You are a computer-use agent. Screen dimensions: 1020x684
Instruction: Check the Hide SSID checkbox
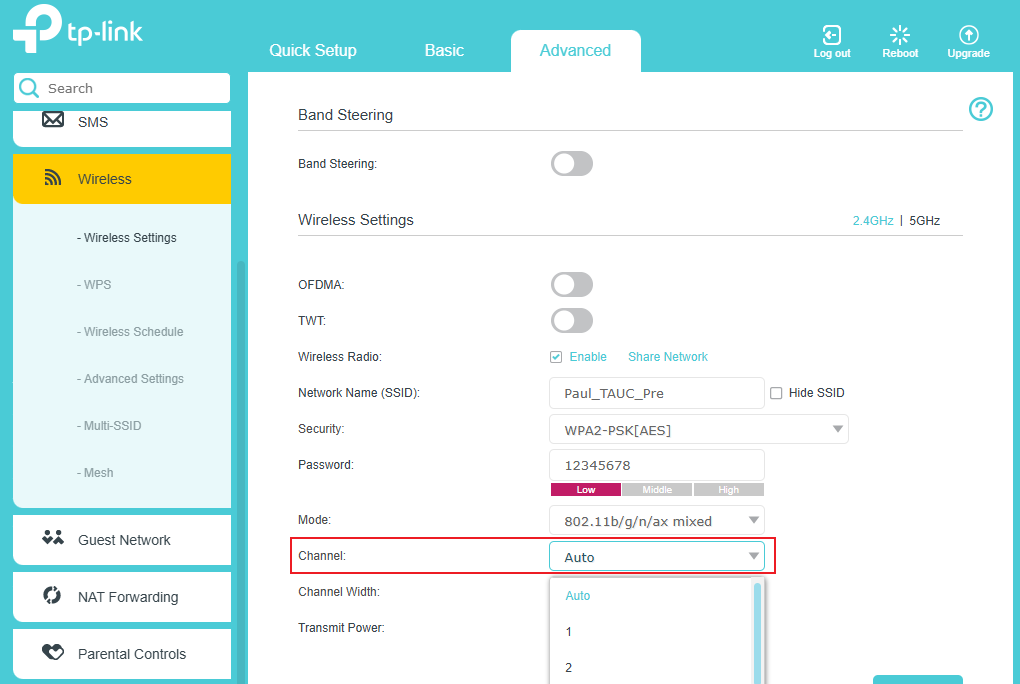[776, 392]
